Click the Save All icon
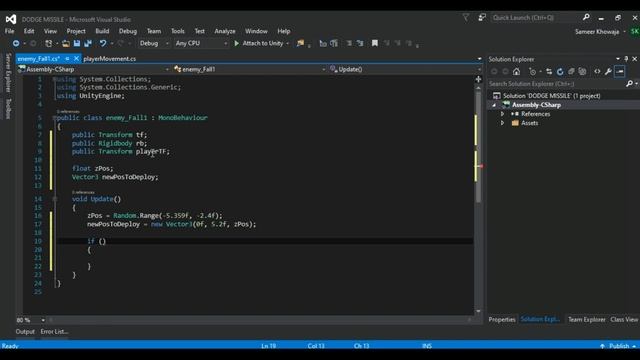This screenshot has height=360, width=640. pyautogui.click(x=88, y=43)
